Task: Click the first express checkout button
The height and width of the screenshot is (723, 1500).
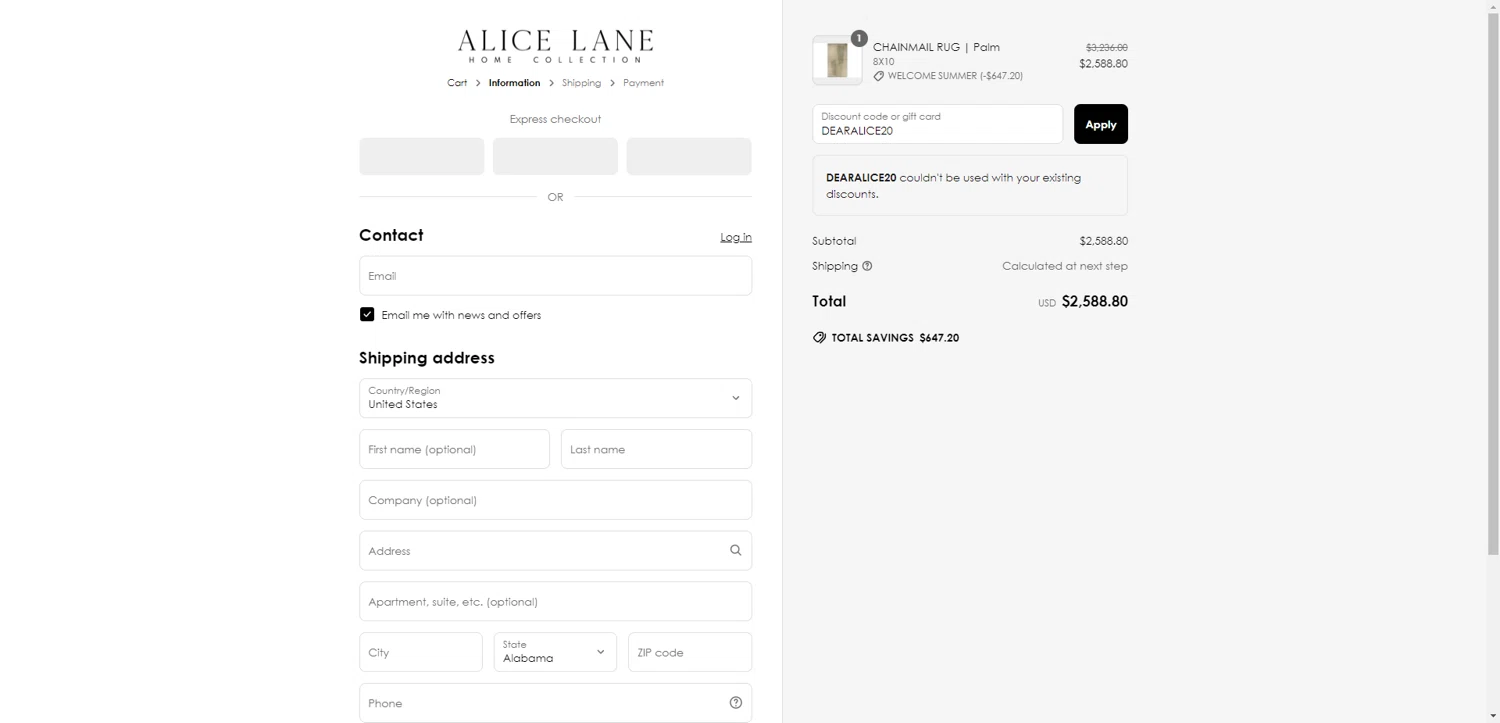Action: click(x=422, y=156)
